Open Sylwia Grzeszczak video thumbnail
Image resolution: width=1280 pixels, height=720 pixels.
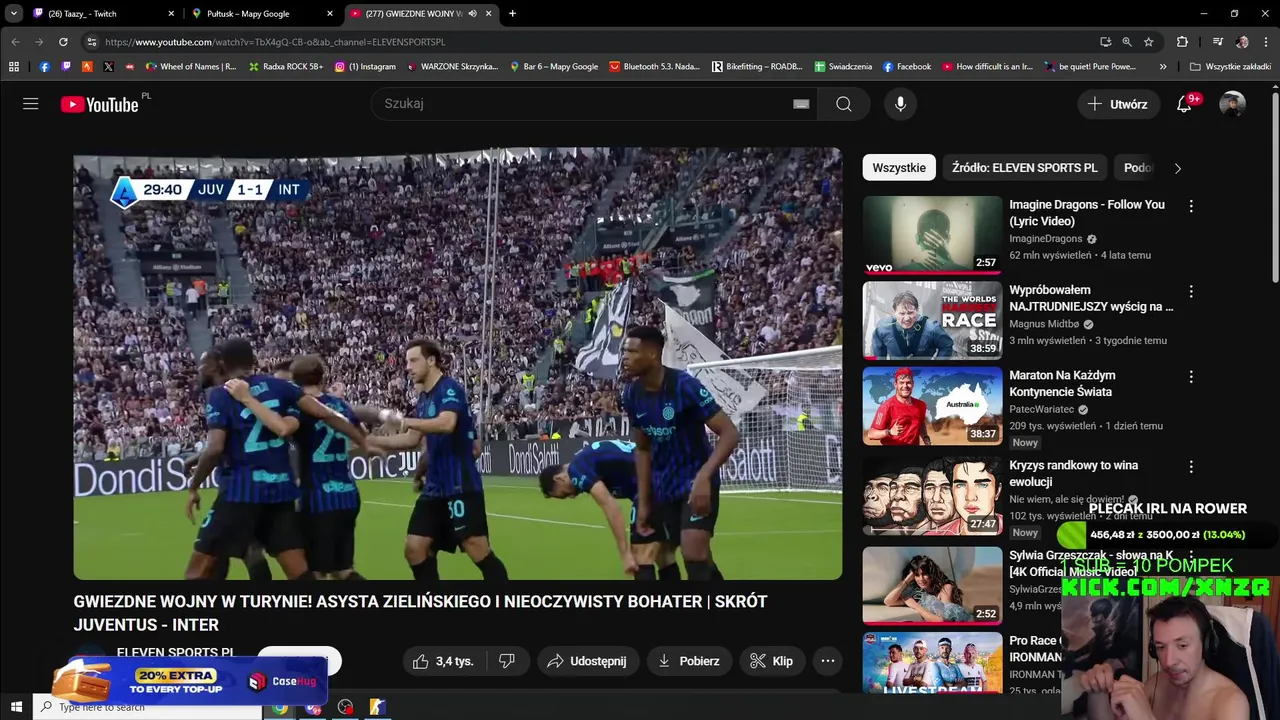click(x=932, y=585)
